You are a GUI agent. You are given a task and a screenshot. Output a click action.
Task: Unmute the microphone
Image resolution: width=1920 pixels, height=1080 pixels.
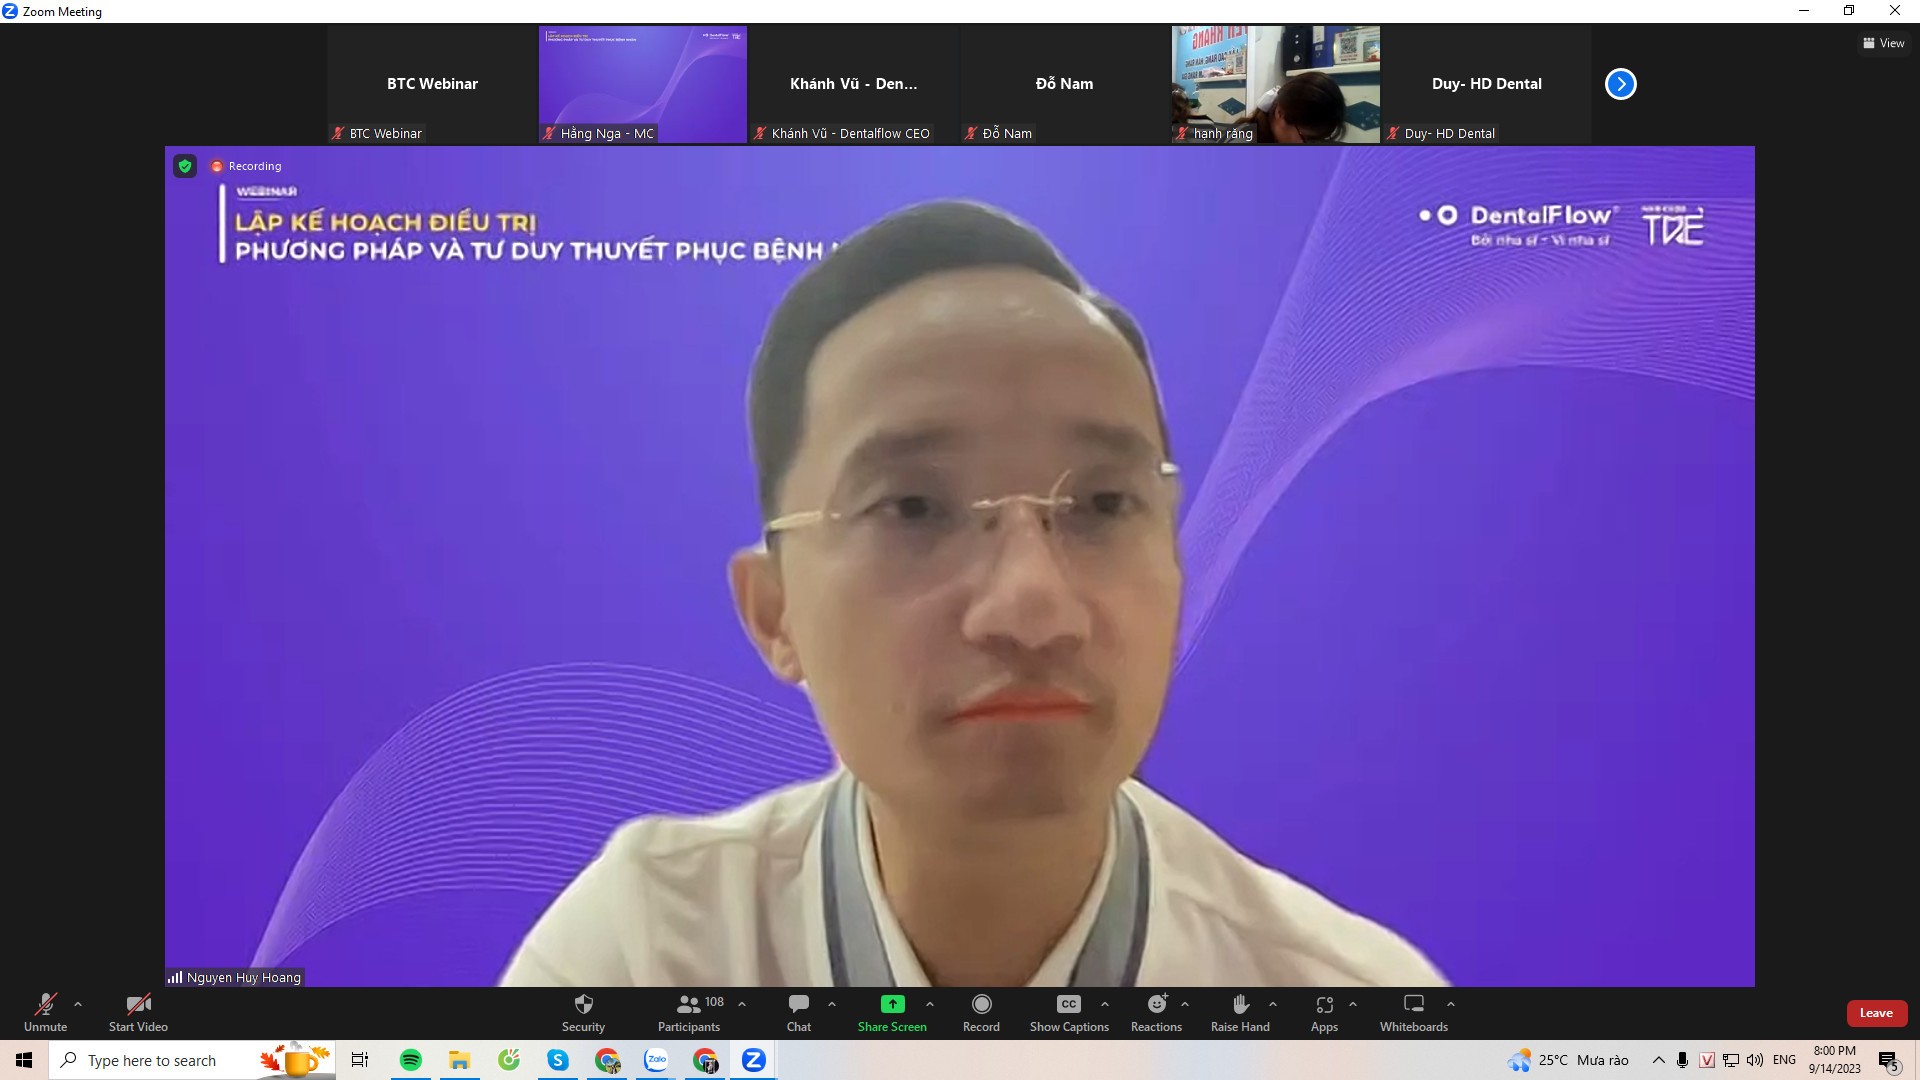point(45,1011)
